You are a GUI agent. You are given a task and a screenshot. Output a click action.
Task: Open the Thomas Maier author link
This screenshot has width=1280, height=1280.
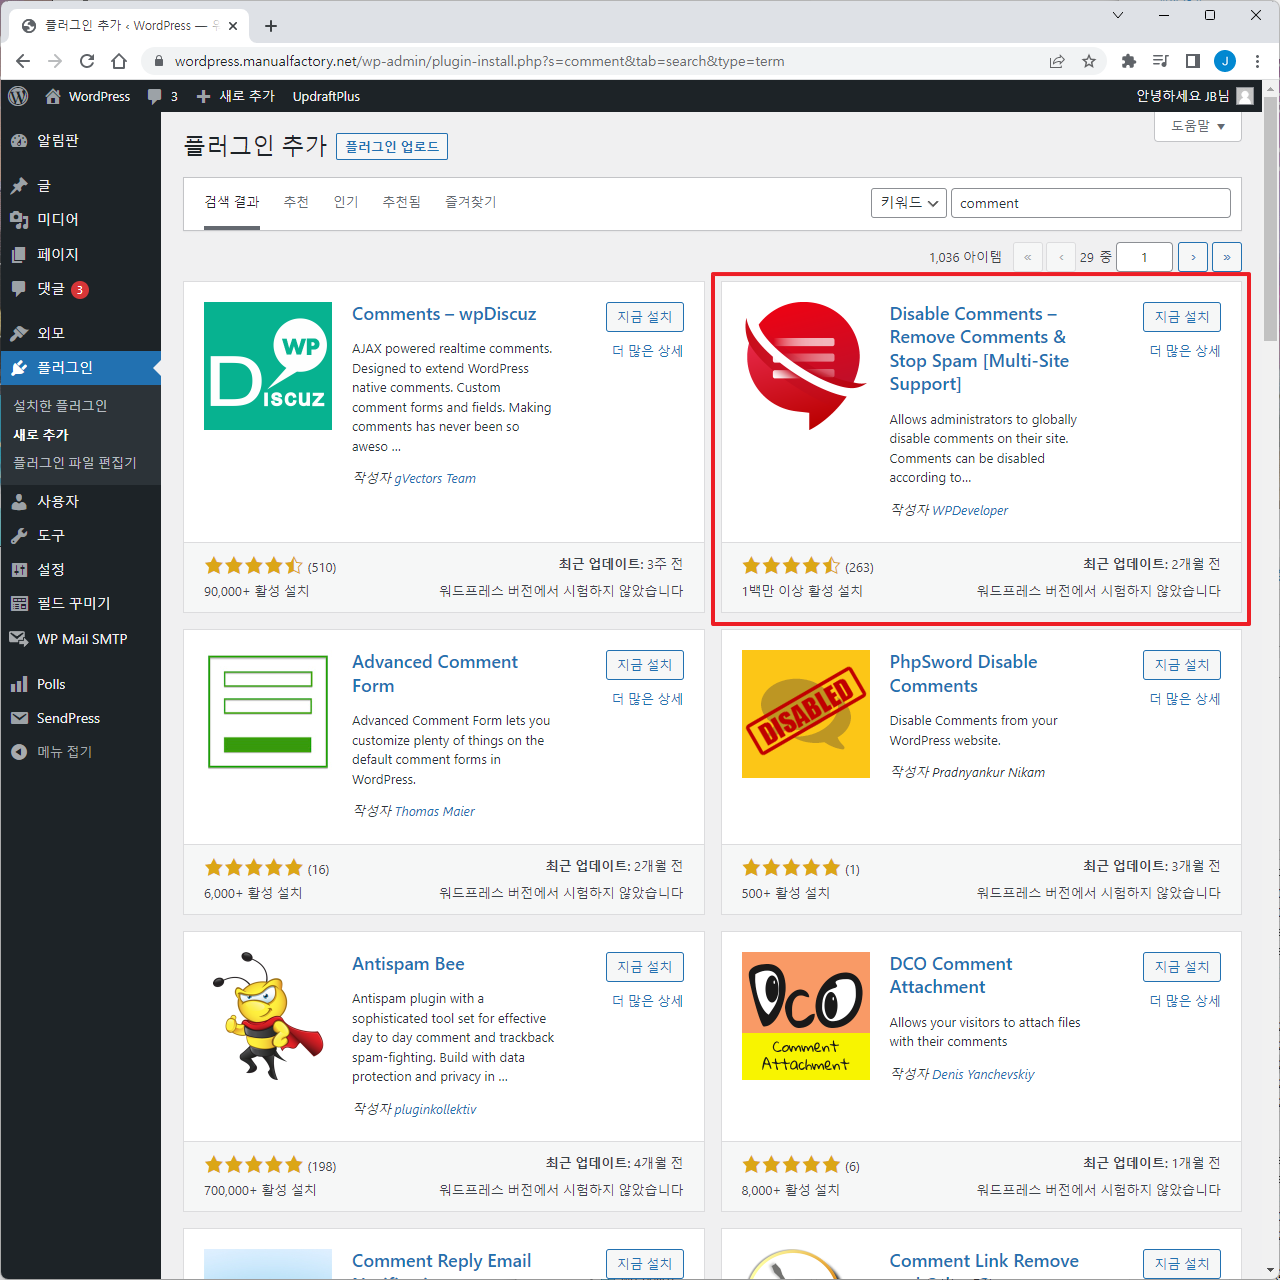pyautogui.click(x=434, y=811)
